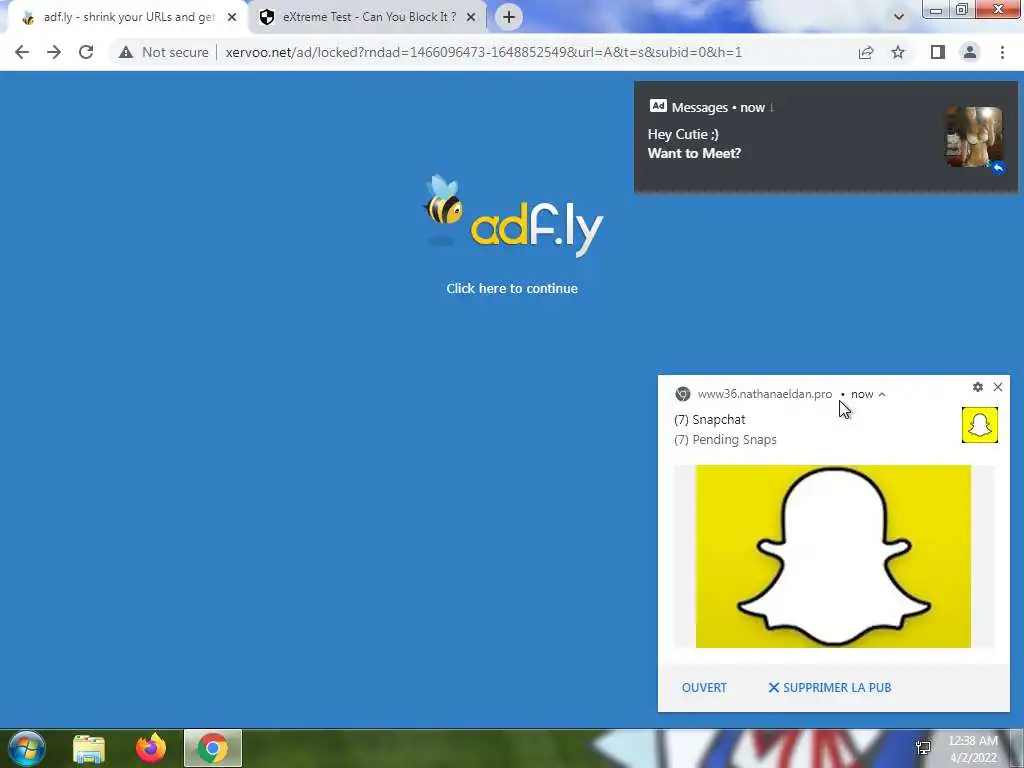Click the '(7) Pending Snaps' text
This screenshot has height=768, width=1024.
coord(726,440)
